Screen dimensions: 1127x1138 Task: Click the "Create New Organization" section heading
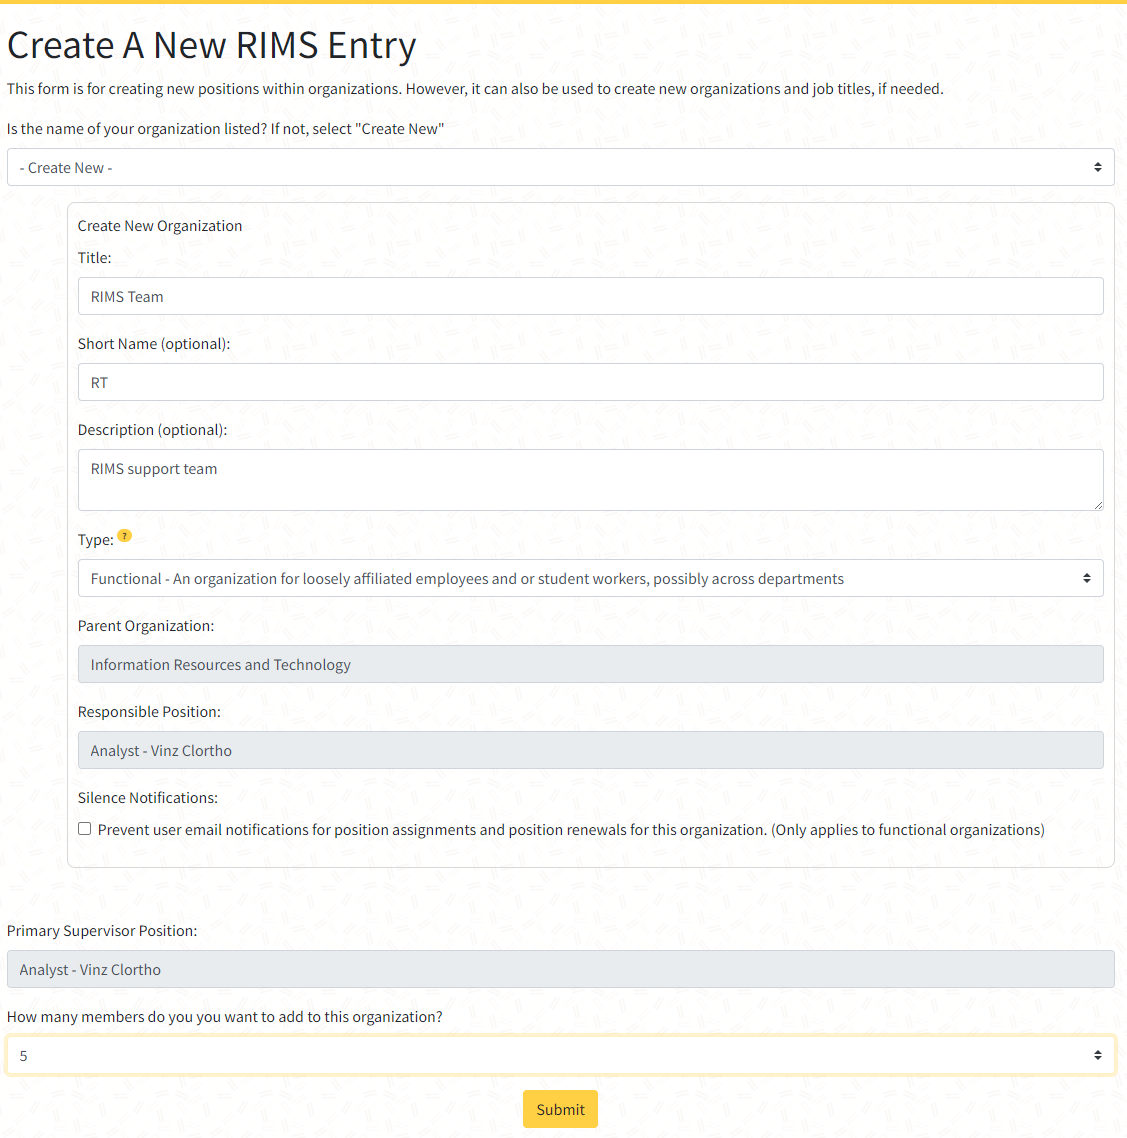pyautogui.click(x=160, y=226)
